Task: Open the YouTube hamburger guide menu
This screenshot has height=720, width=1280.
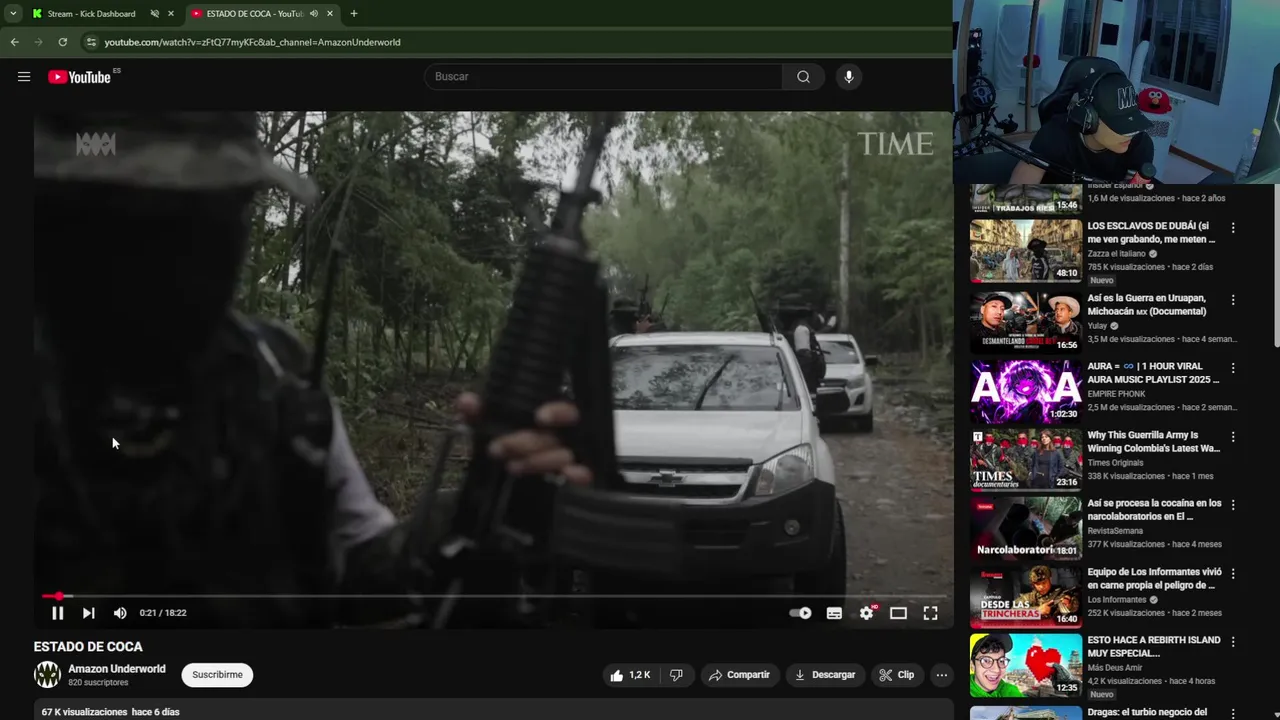Action: [x=24, y=77]
